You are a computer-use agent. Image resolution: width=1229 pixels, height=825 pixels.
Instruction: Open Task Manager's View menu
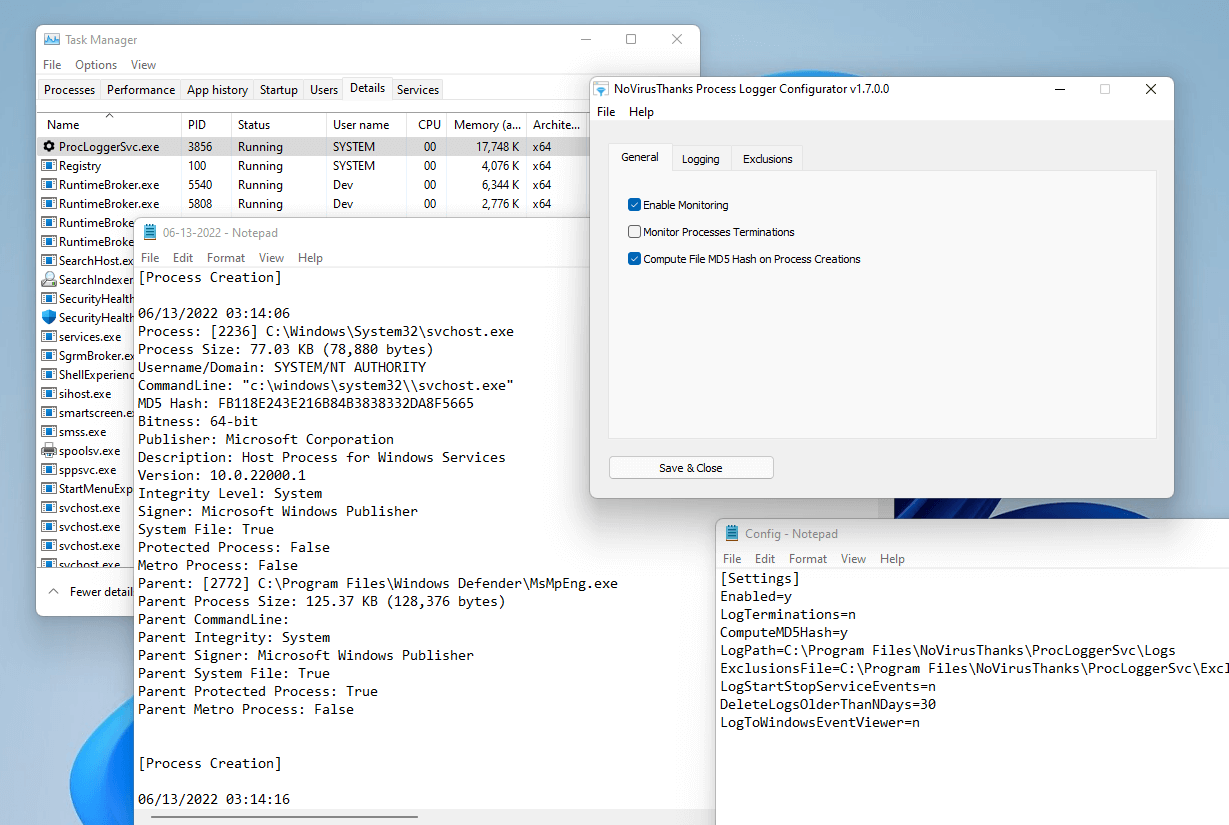143,65
